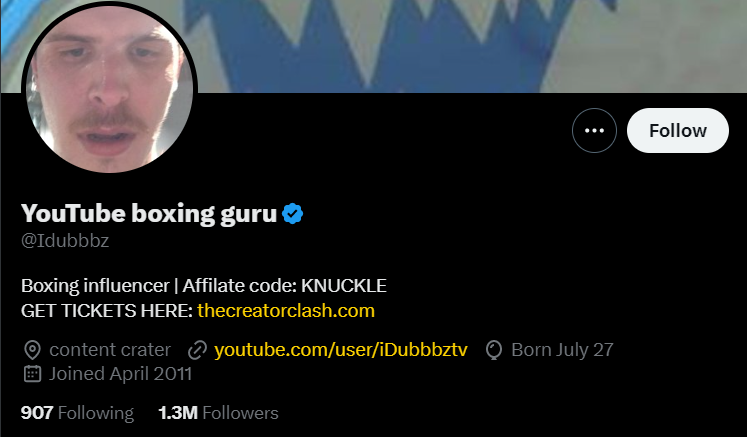Open thecreatorclash.com link in bio

[286, 311]
